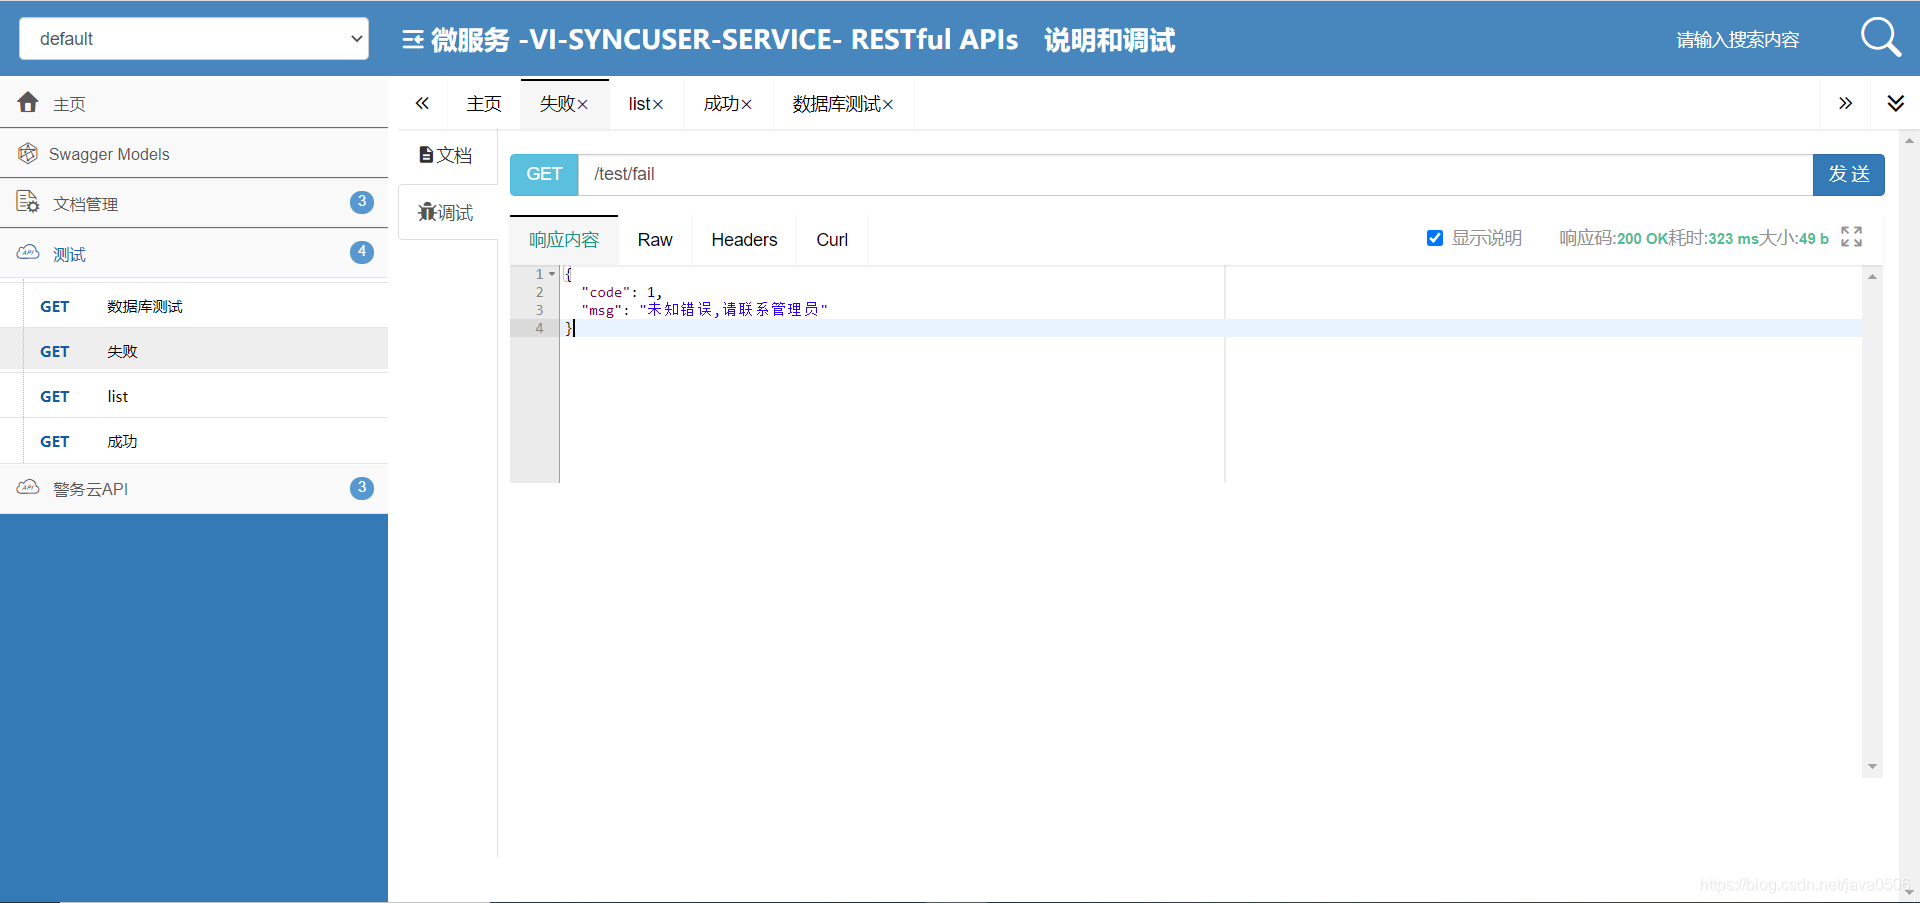Image resolution: width=1920 pixels, height=903 pixels.
Task: Open the 调试 side tab
Action: tap(446, 212)
